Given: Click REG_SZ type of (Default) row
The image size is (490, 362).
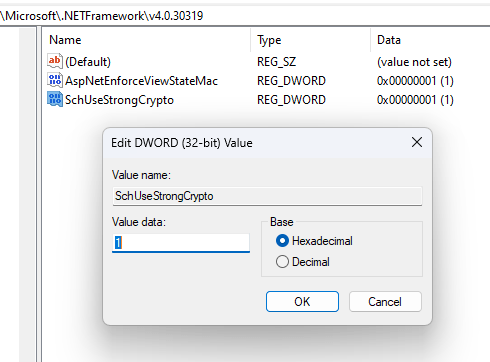Looking at the screenshot, I should 276,62.
